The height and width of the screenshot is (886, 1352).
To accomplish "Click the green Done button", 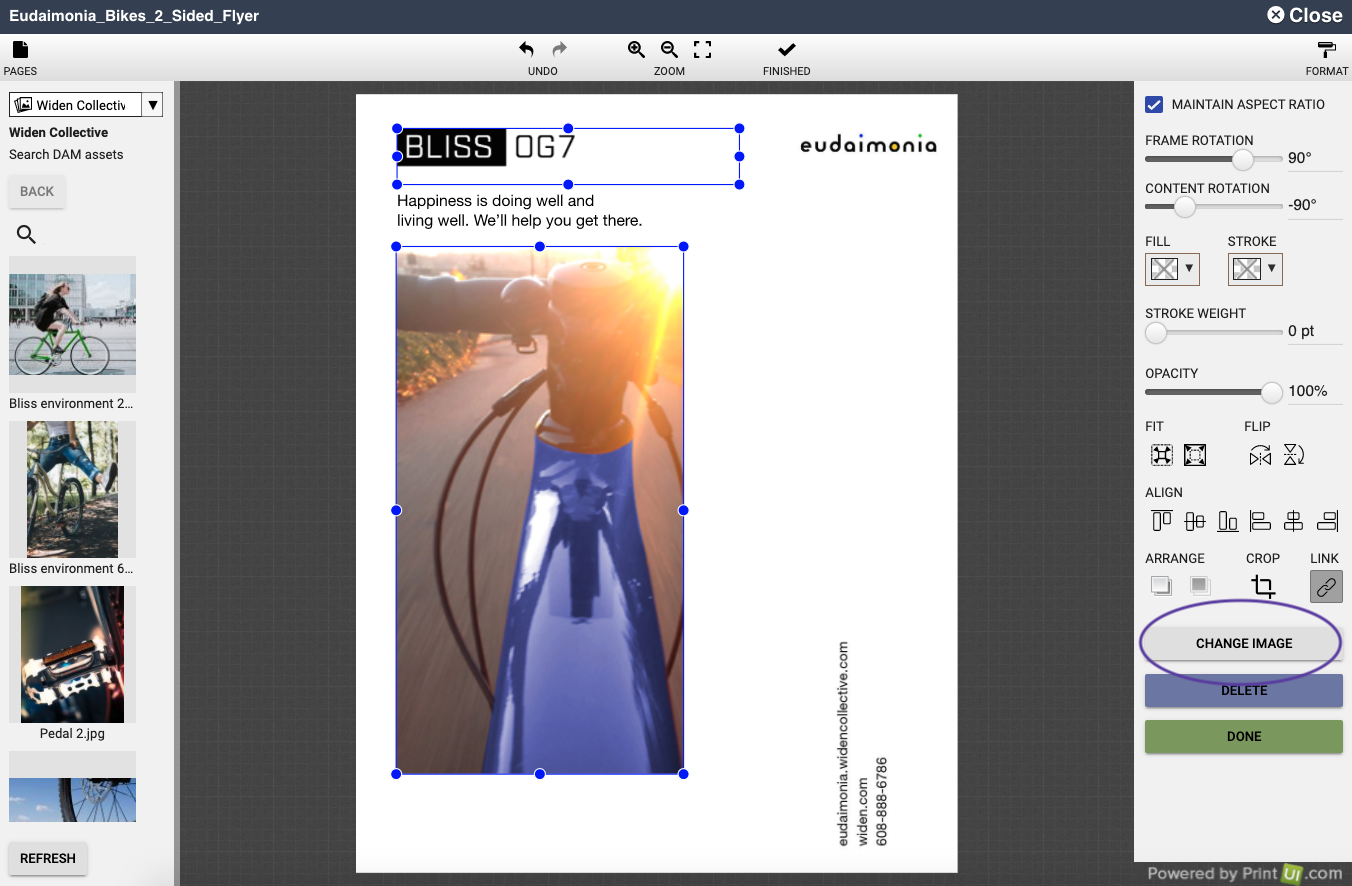I will [x=1244, y=736].
